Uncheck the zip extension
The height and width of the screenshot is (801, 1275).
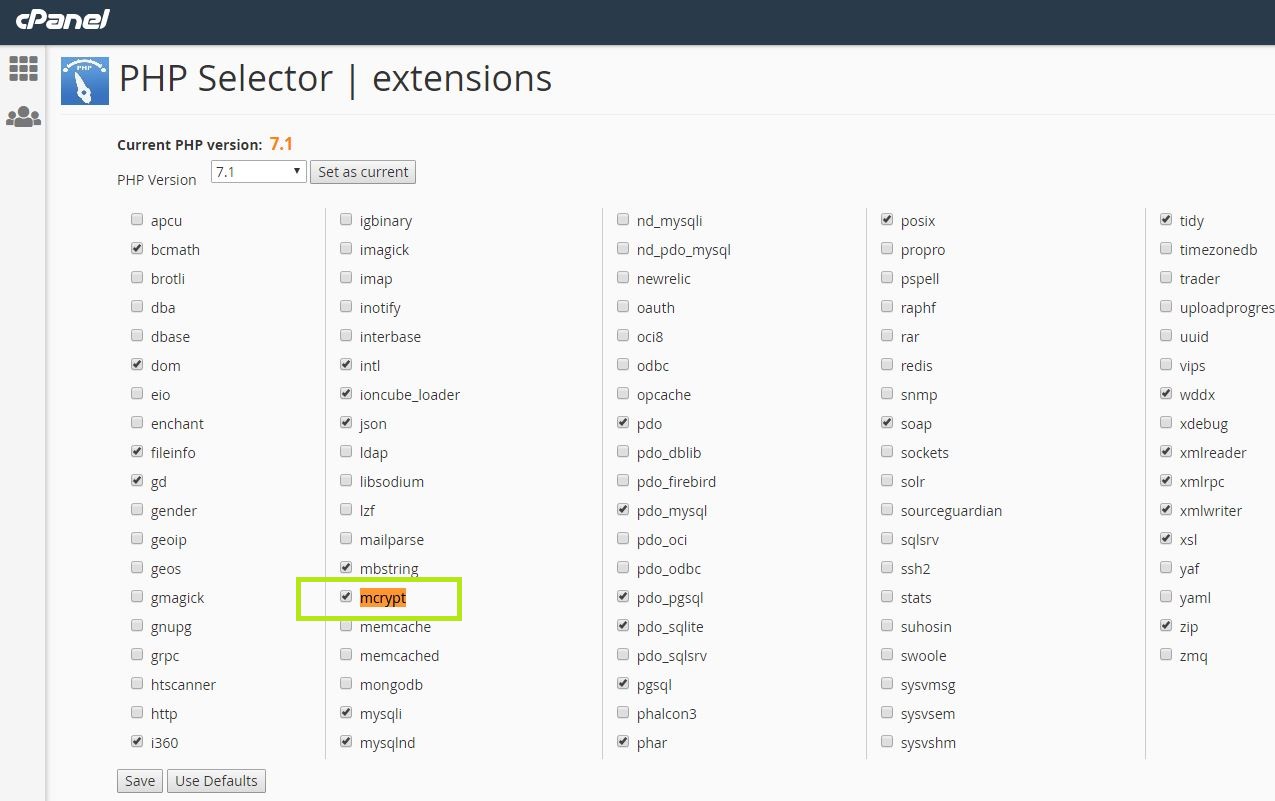coord(1166,626)
